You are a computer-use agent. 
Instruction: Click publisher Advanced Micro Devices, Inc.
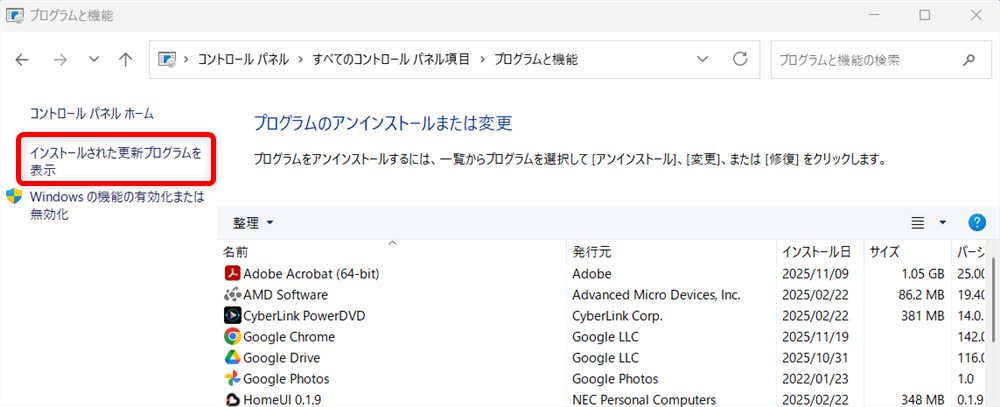[x=656, y=295]
